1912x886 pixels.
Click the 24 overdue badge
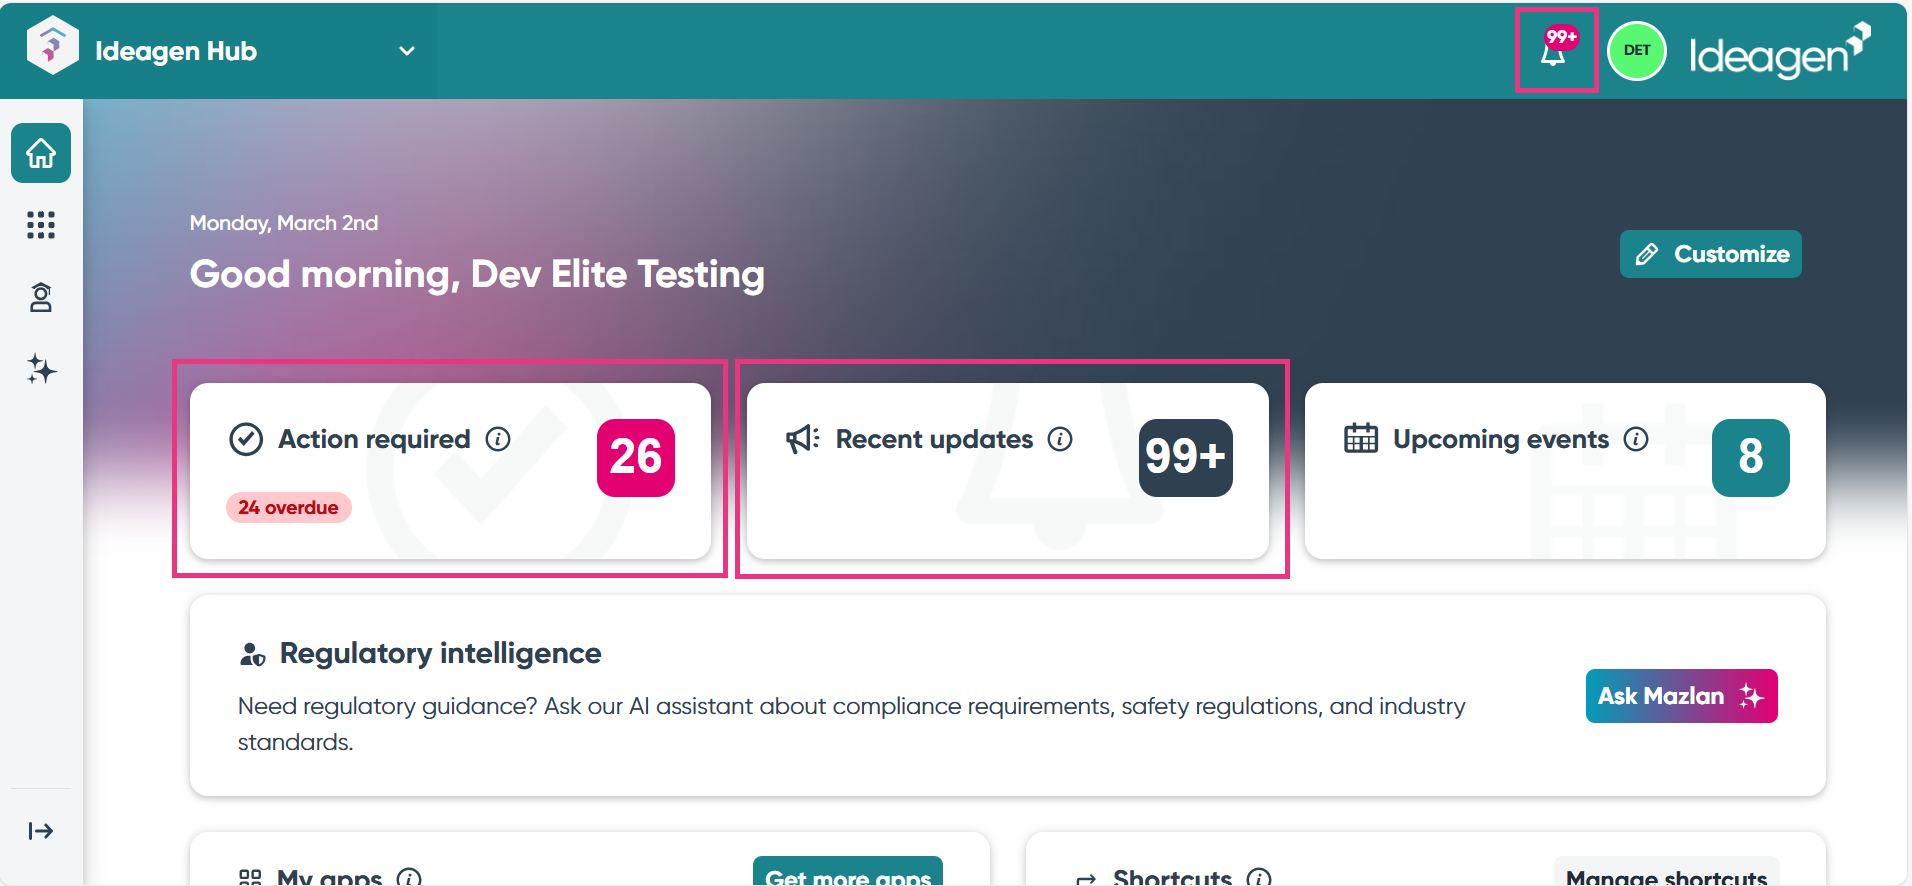pos(288,508)
